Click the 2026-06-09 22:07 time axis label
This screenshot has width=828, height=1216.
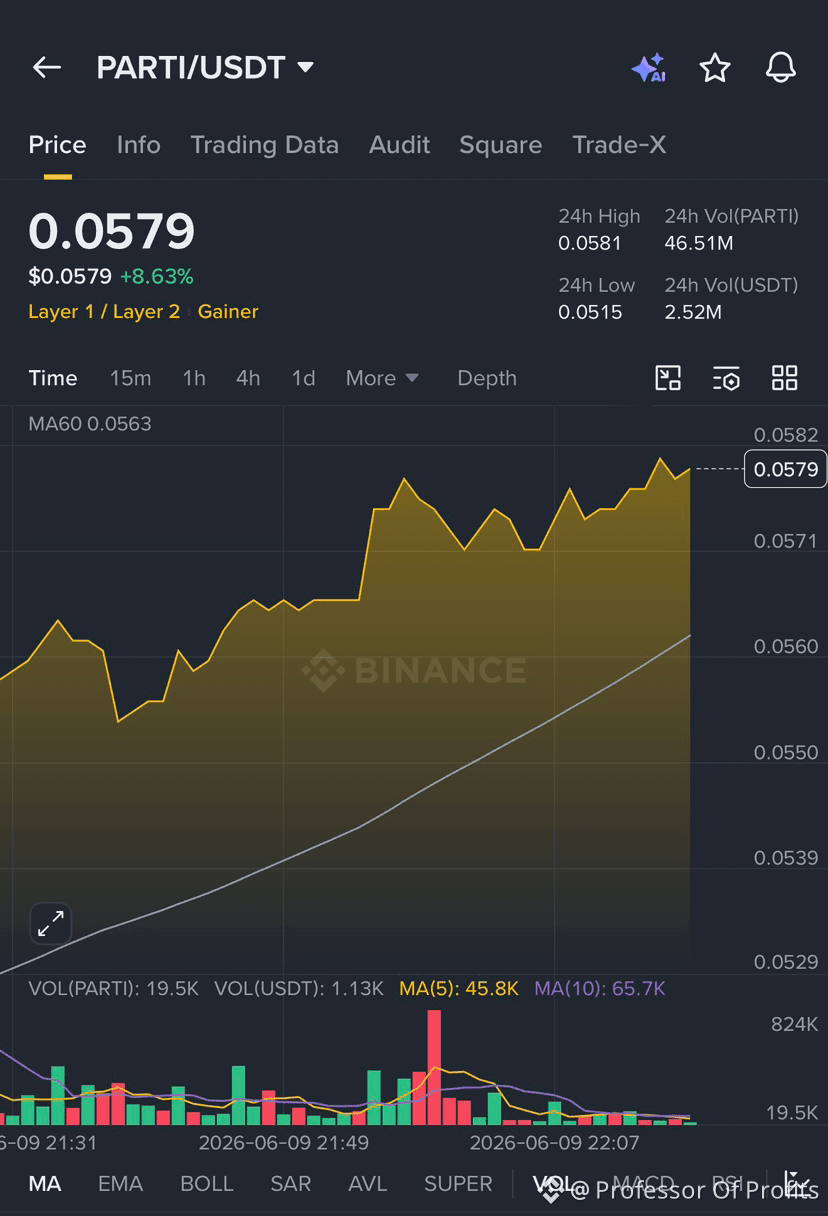click(x=555, y=1142)
